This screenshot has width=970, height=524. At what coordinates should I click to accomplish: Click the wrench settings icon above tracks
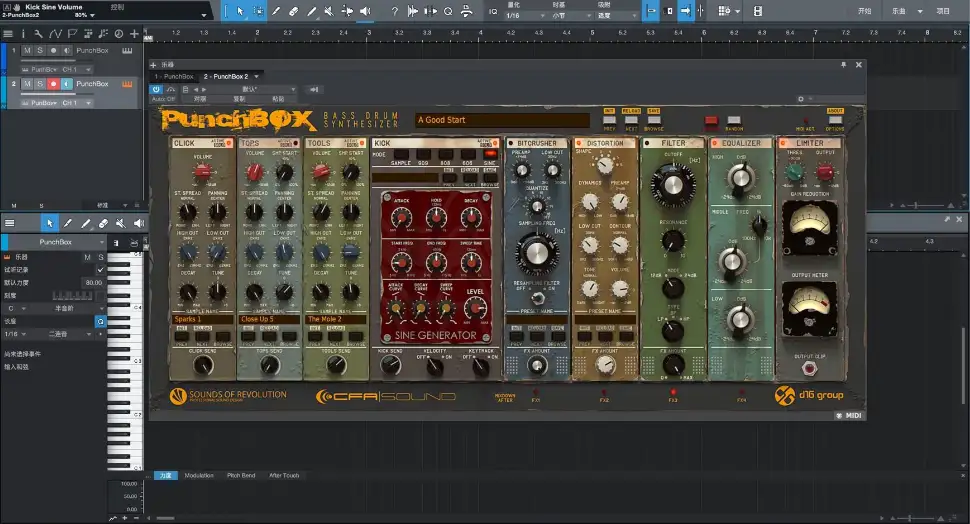(x=38, y=34)
